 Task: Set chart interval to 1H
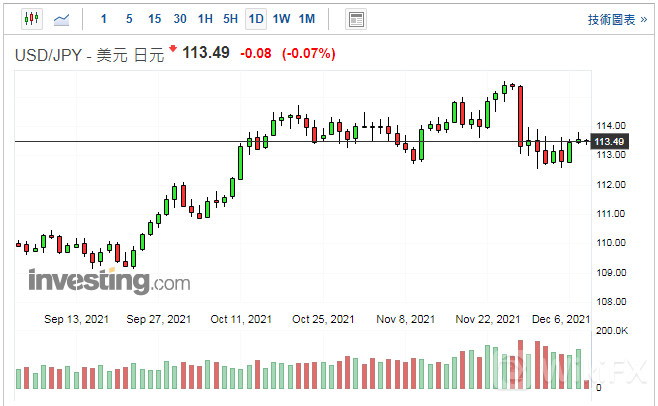(x=205, y=19)
